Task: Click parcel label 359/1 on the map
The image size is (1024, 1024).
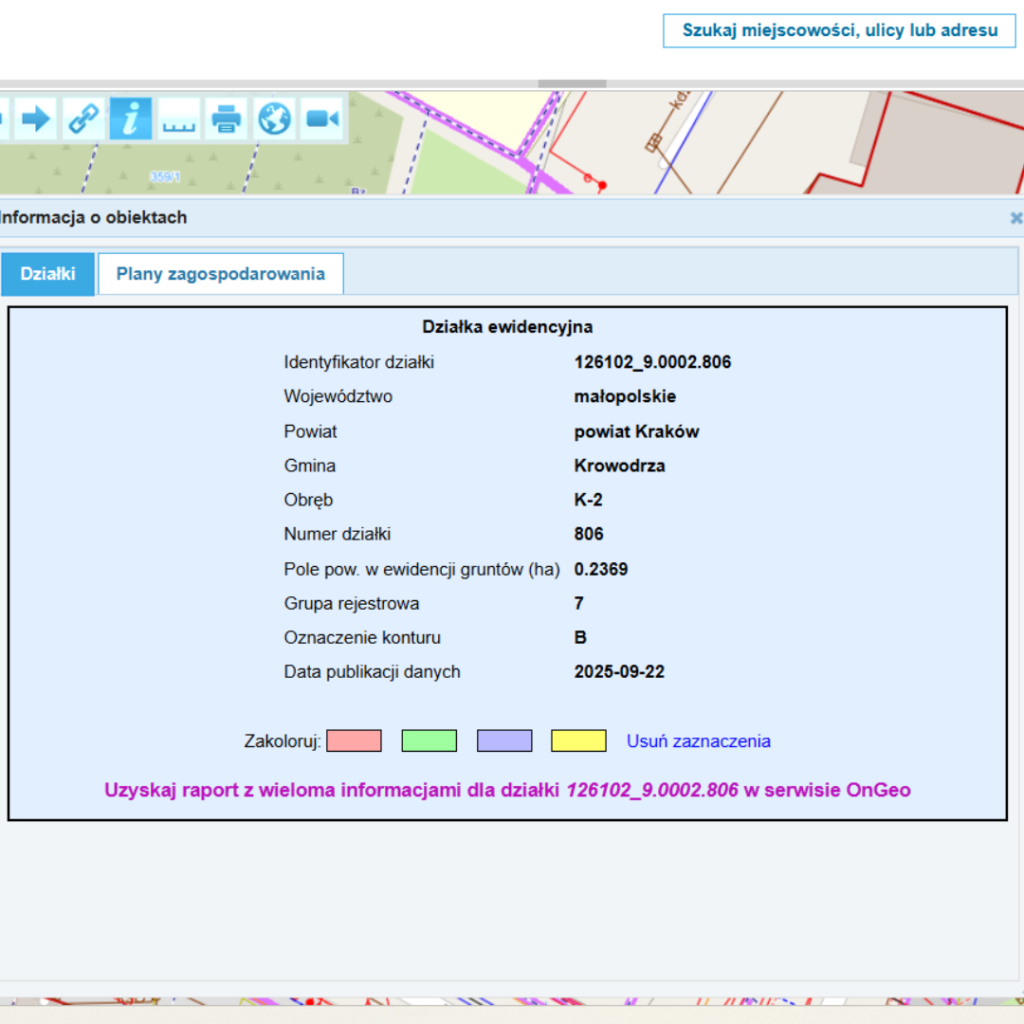Action: pos(165,177)
